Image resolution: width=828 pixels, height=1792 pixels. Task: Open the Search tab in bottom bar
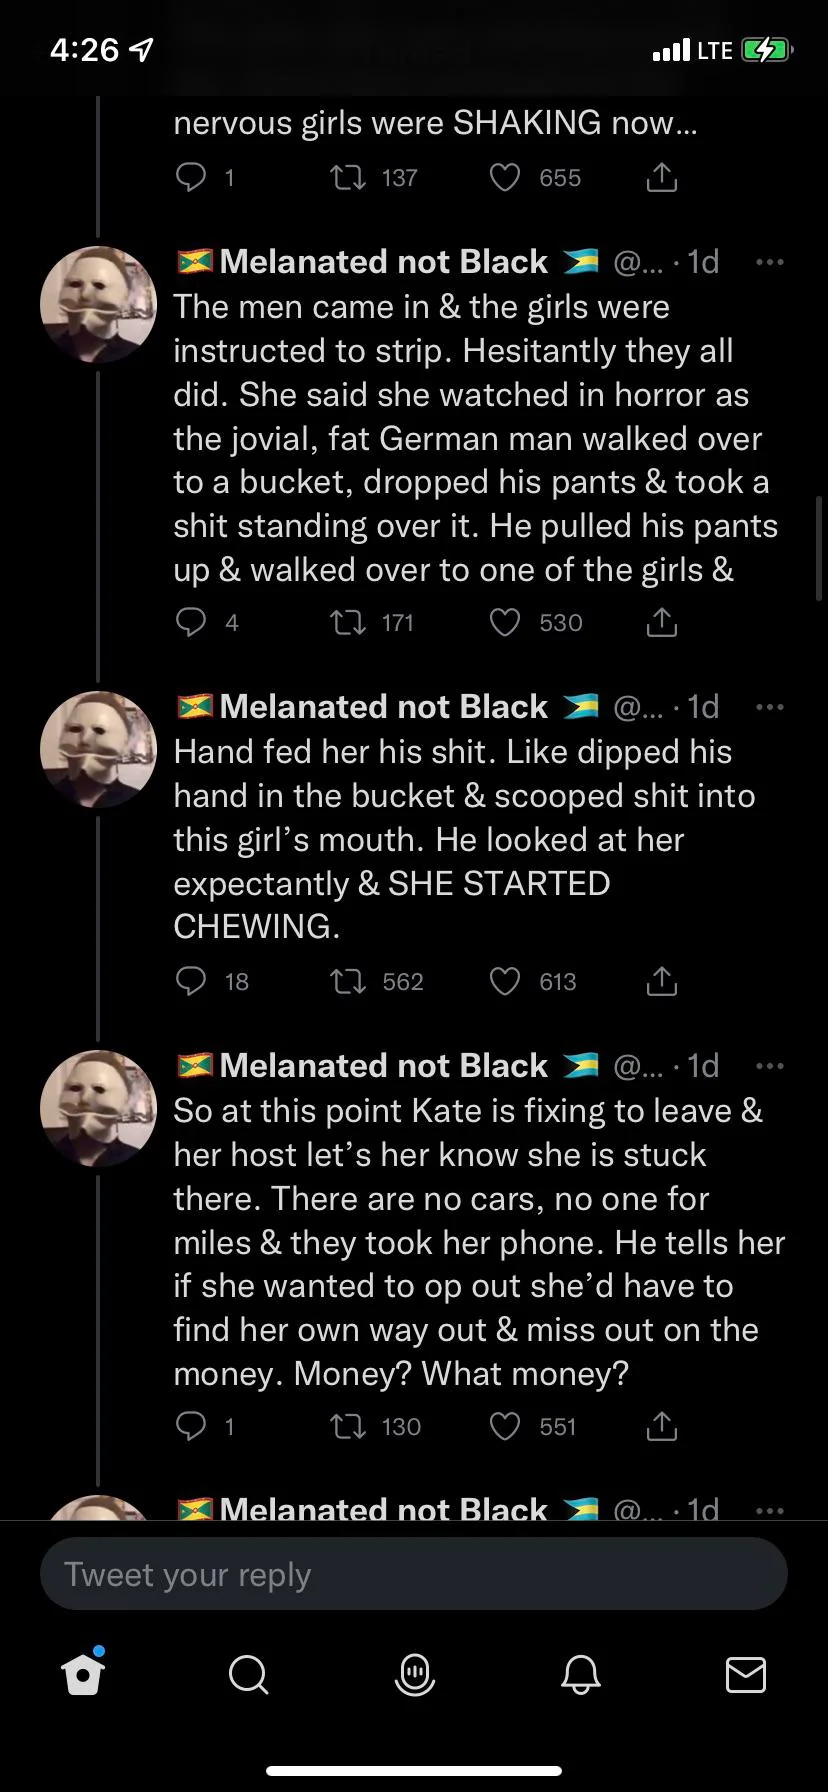(248, 1674)
